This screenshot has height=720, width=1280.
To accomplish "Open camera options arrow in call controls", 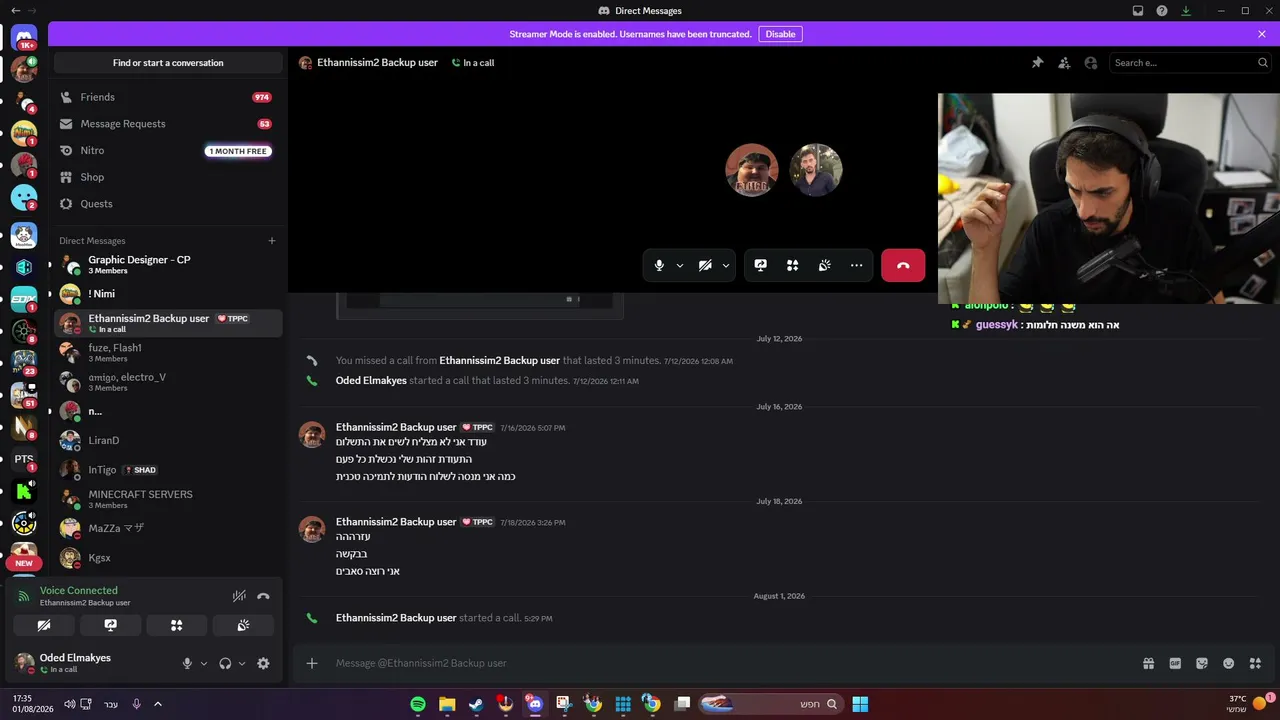I will (x=726, y=265).
